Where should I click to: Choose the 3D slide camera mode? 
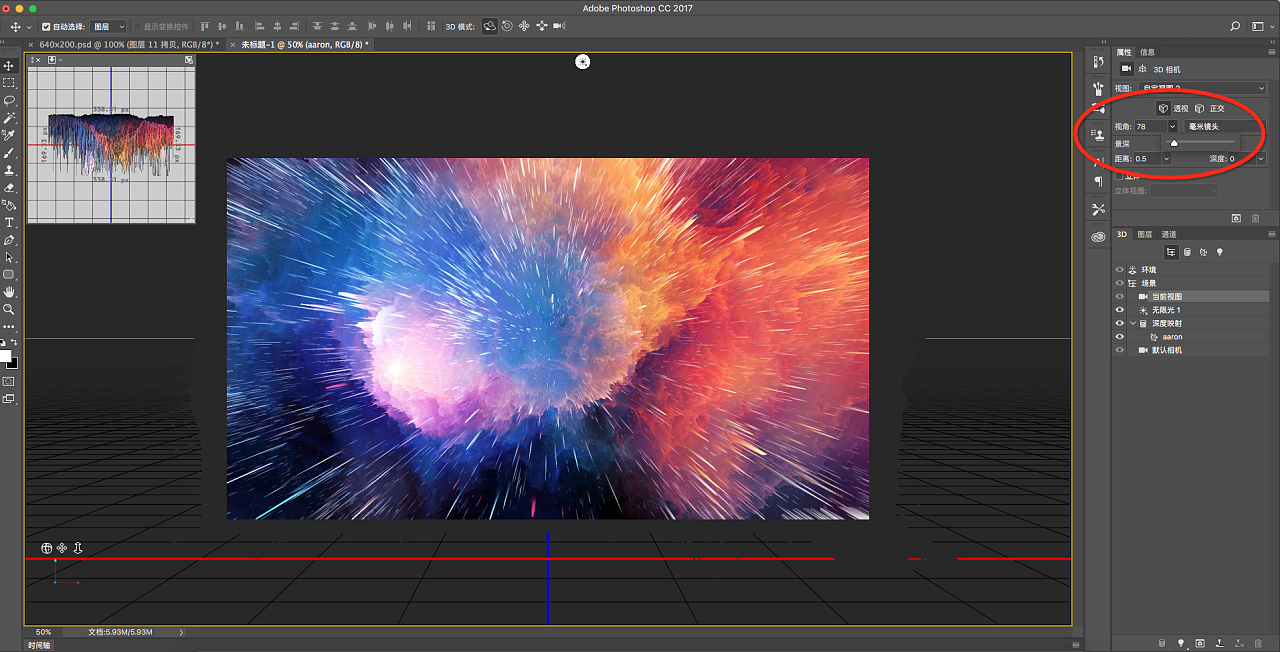[x=542, y=26]
